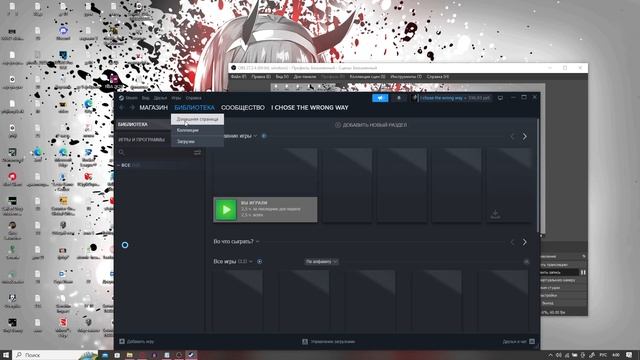
Task: Click the volume icon in system tray
Action: point(558,355)
